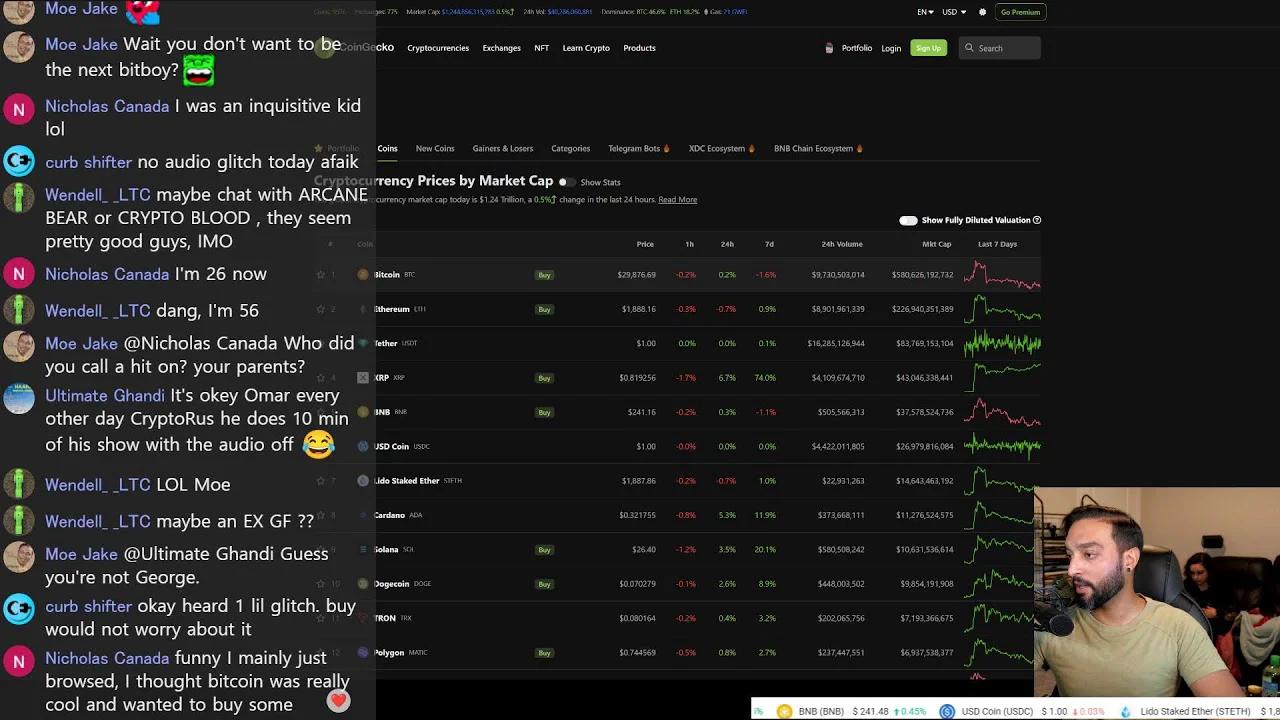Click Buy button for Solana

pyautogui.click(x=544, y=550)
